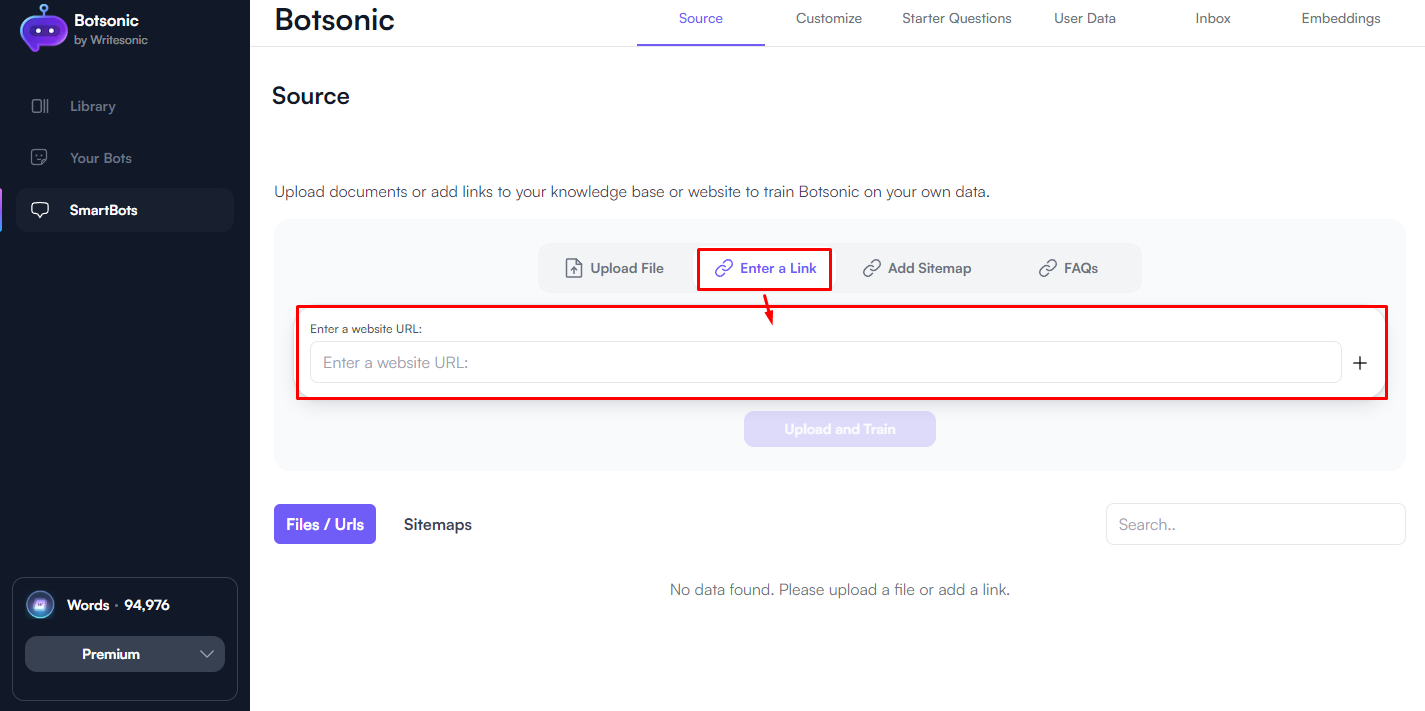The width and height of the screenshot is (1425, 711).
Task: Show the Files / Urls list
Action: pos(325,524)
